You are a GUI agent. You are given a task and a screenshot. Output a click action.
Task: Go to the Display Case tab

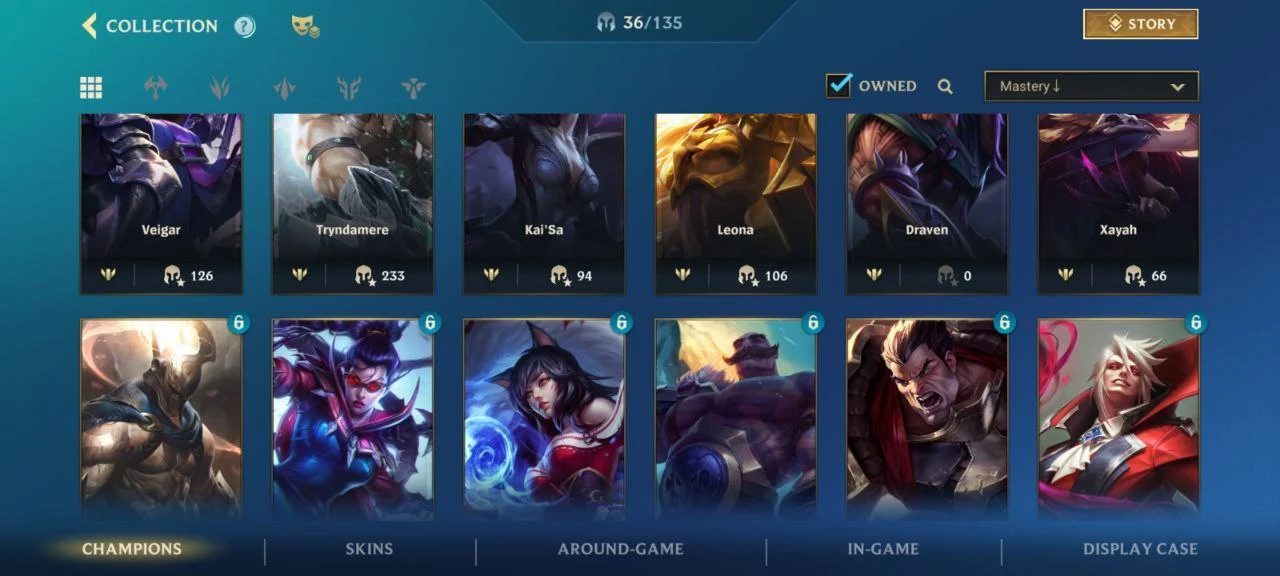point(1140,549)
